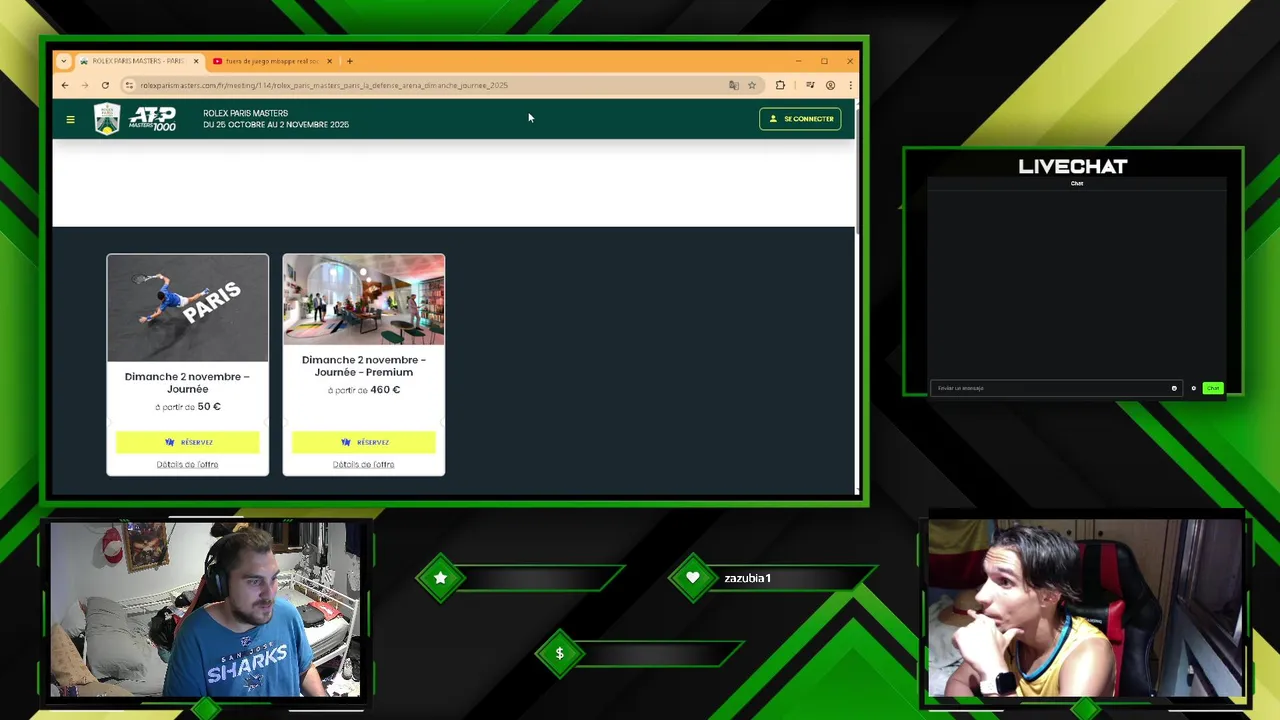Screen dimensions: 1280x720
Task: Close the Rolex Paris Masters tab
Action: [x=196, y=61]
